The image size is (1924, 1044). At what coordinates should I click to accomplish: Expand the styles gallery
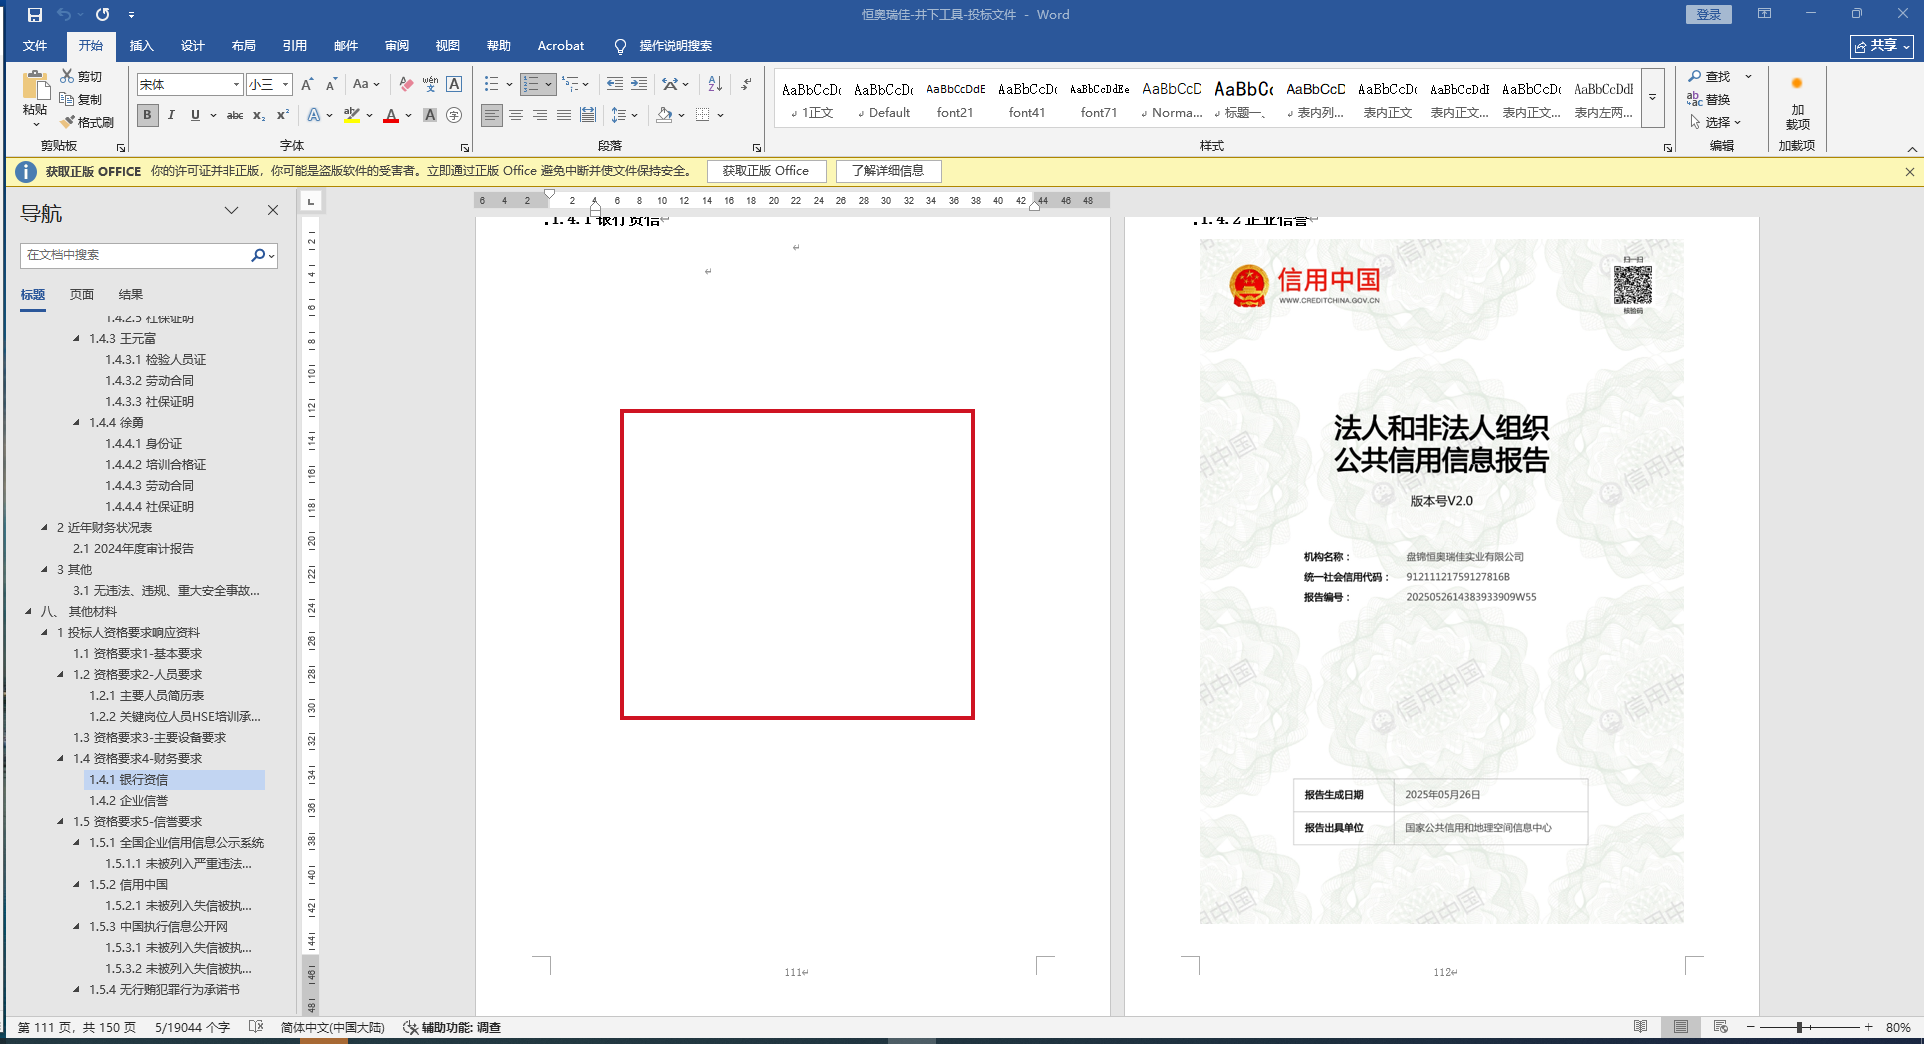(1652, 97)
